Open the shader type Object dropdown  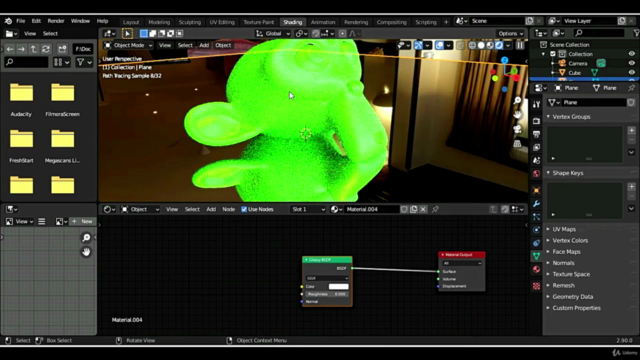point(140,209)
